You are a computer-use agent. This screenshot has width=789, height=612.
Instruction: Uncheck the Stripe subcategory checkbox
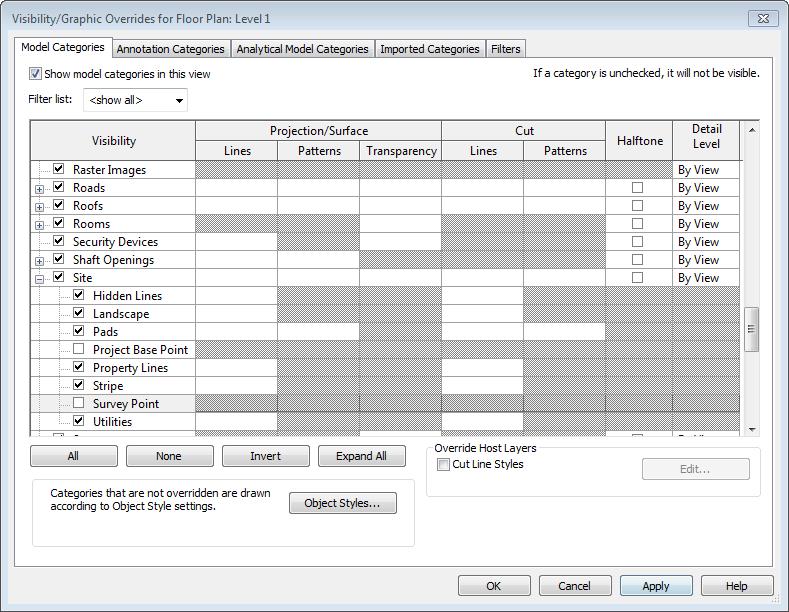click(x=78, y=385)
